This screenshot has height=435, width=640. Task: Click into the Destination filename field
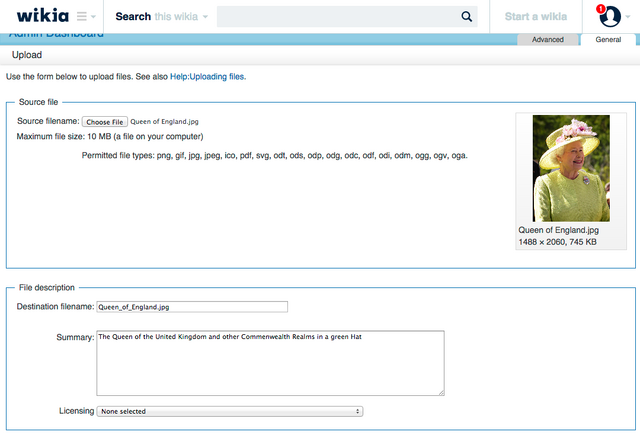192,307
